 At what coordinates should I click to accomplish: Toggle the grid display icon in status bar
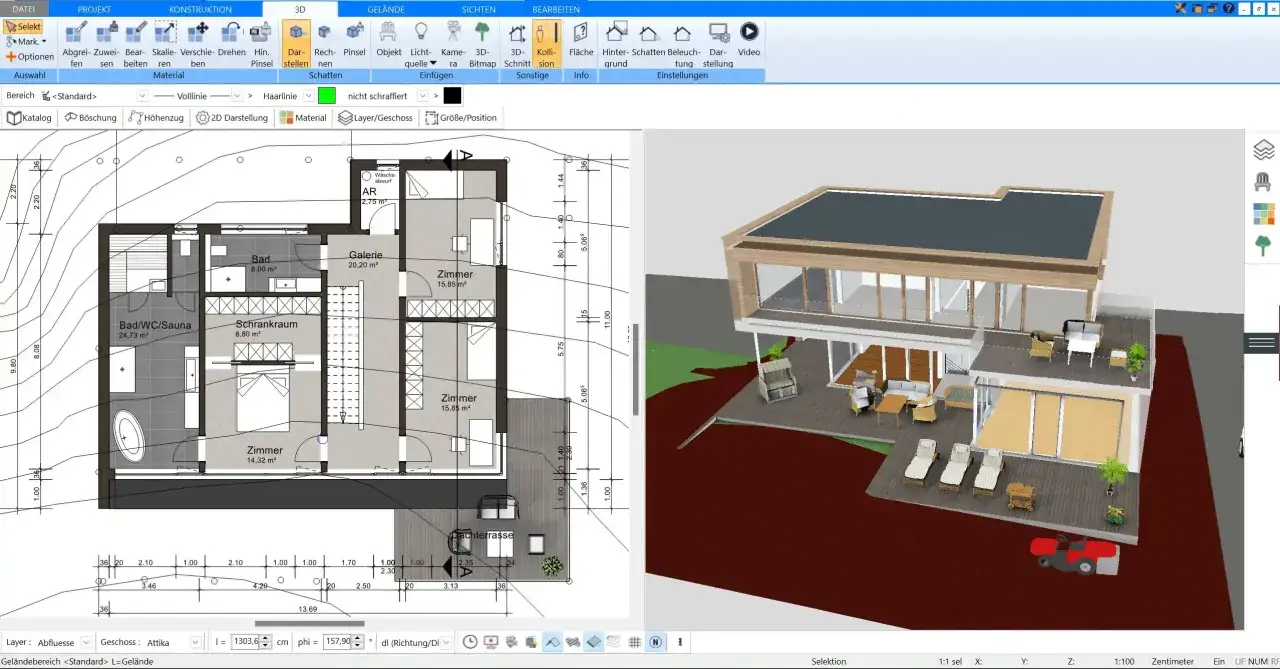(x=634, y=642)
